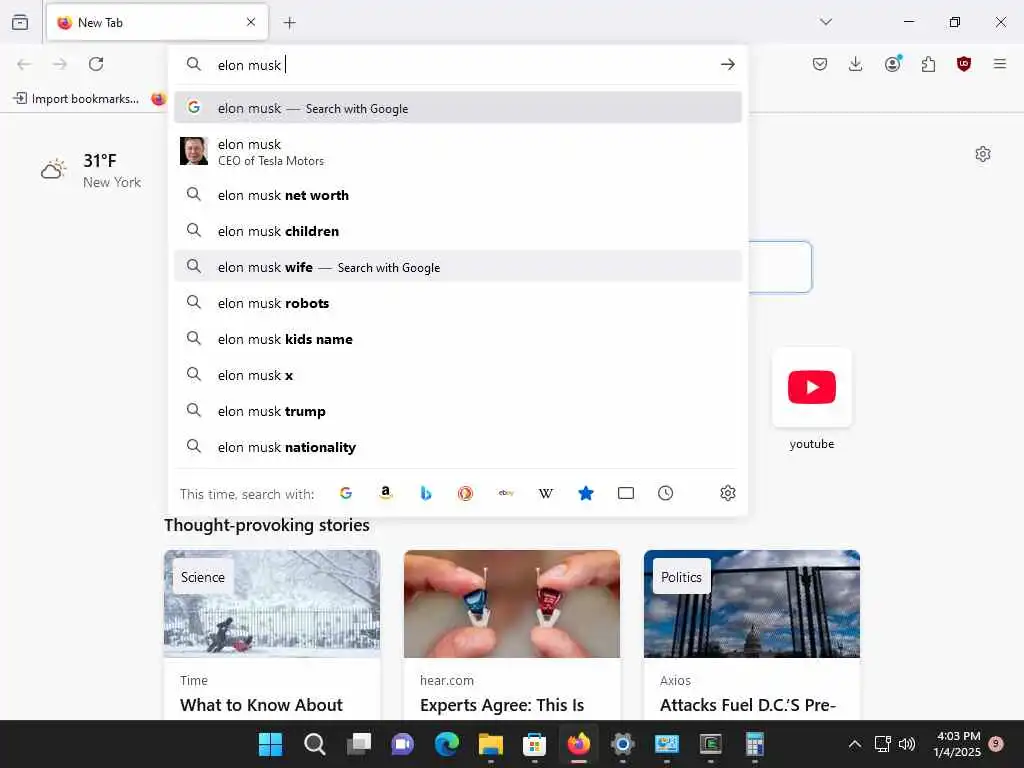Select suggestion elon musk kids name
Screen dimensions: 1024x768
(458, 339)
